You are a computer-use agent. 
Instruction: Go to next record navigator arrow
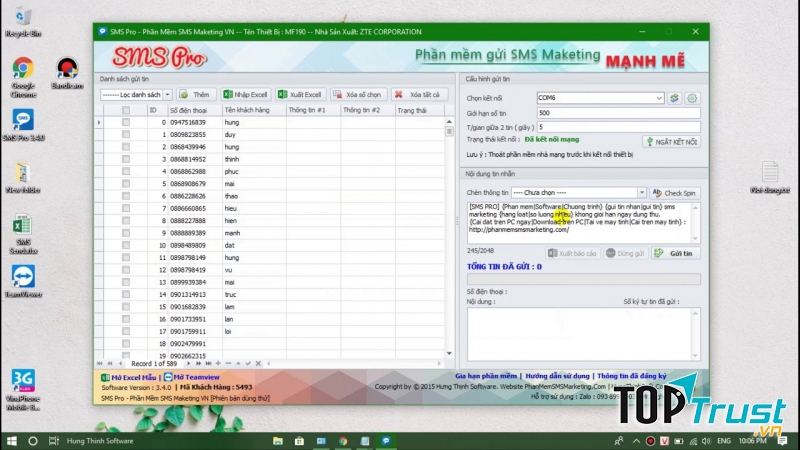[188, 363]
